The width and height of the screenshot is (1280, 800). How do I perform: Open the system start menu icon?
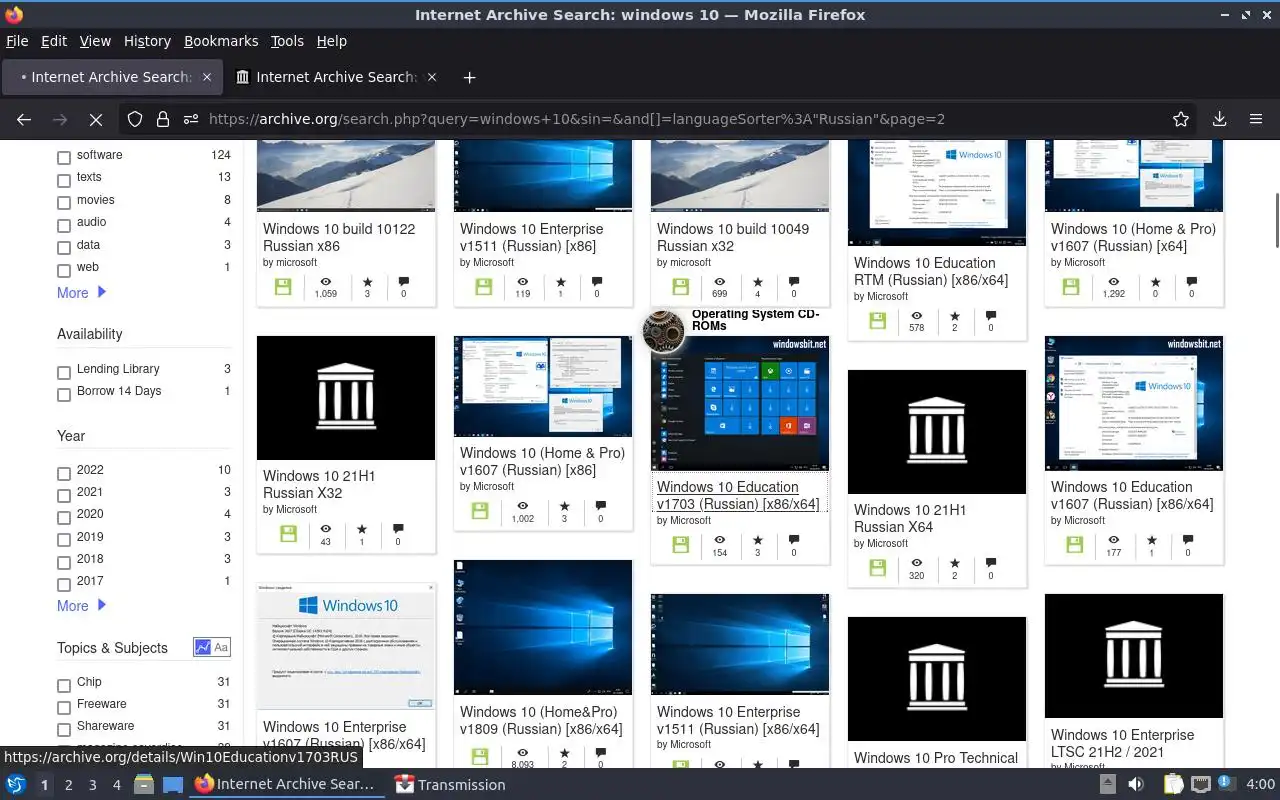coord(16,785)
